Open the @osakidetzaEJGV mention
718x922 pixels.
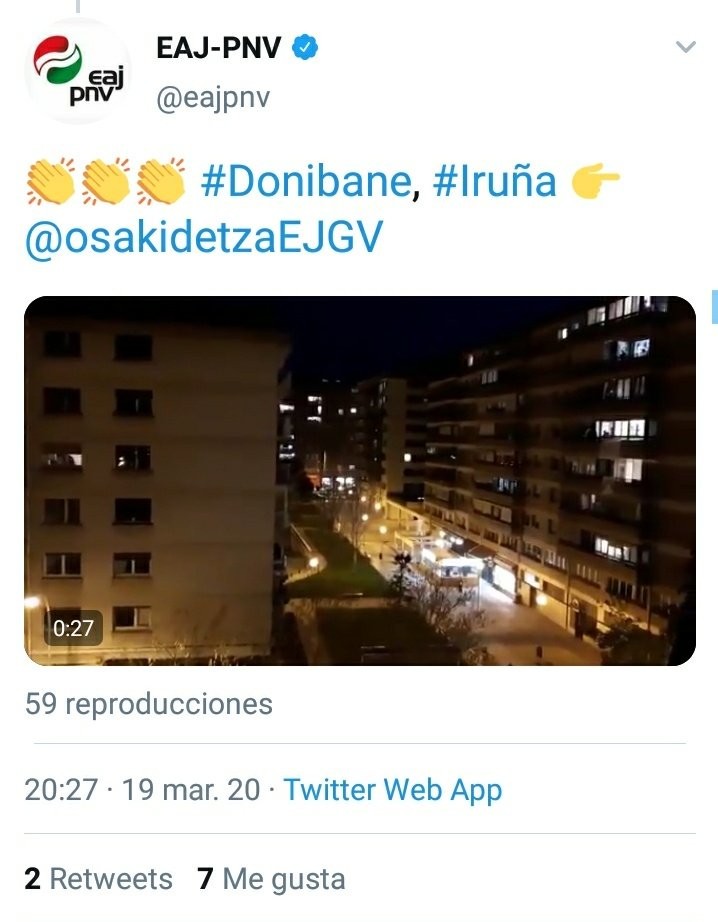pyautogui.click(x=203, y=237)
